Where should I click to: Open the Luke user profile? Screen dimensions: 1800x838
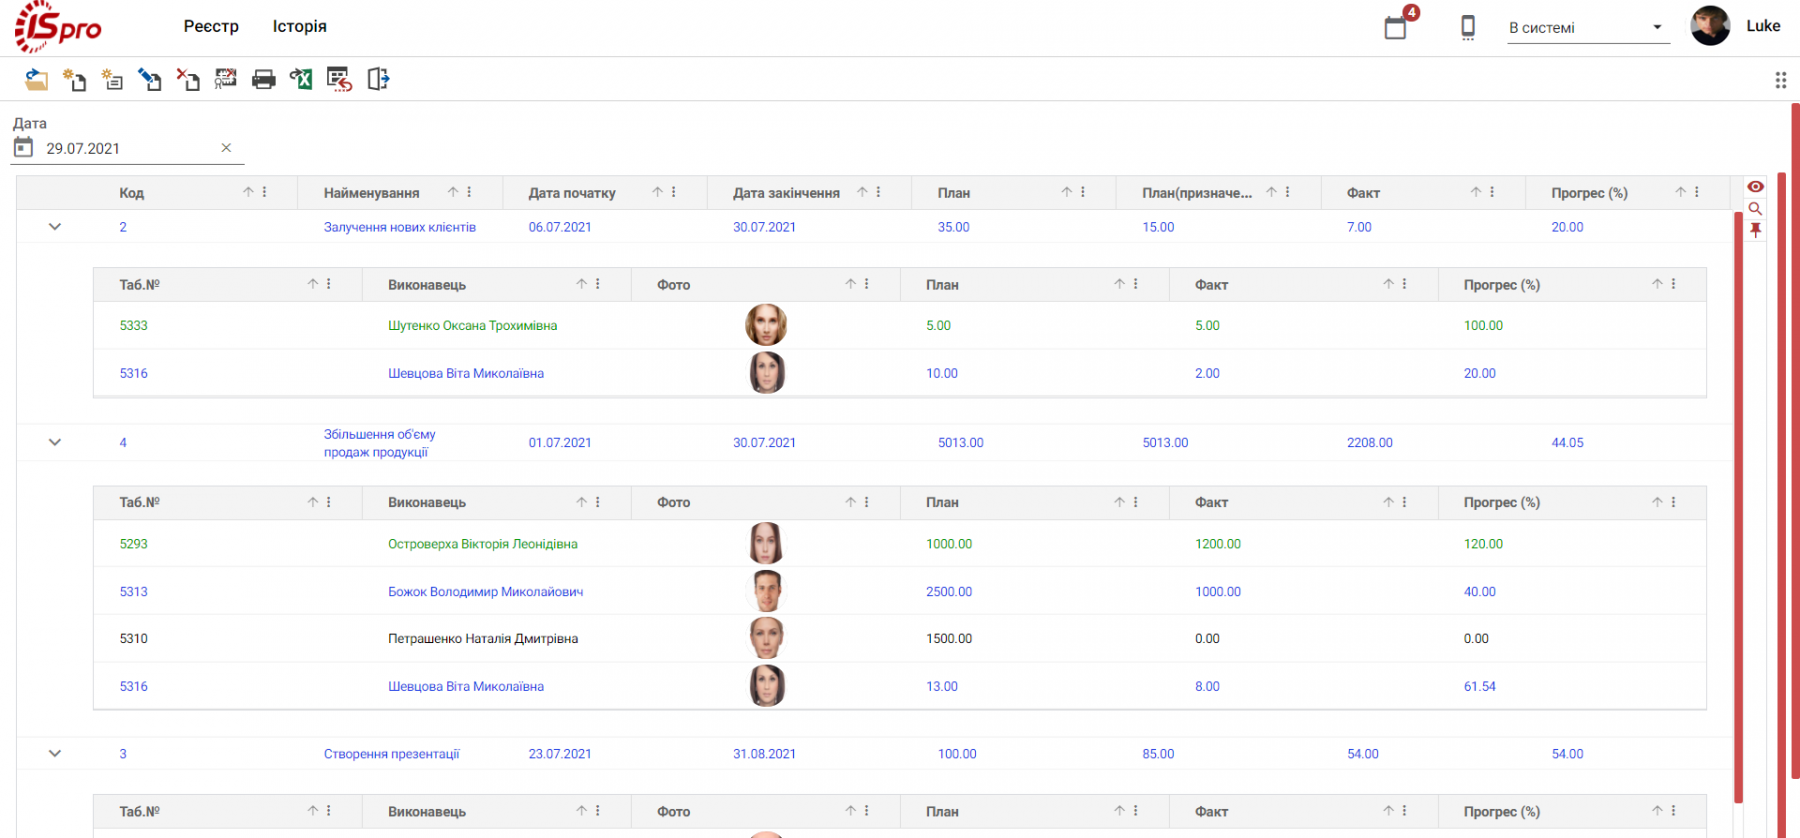pos(1763,26)
